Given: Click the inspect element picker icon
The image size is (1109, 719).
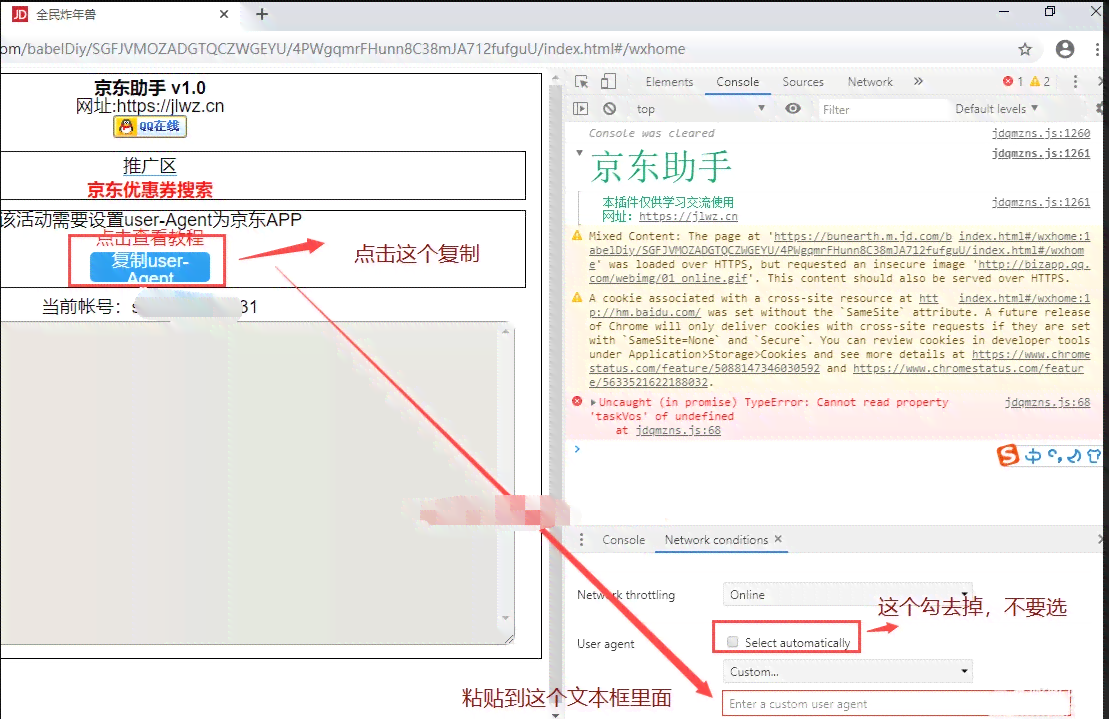Looking at the screenshot, I should point(581,82).
